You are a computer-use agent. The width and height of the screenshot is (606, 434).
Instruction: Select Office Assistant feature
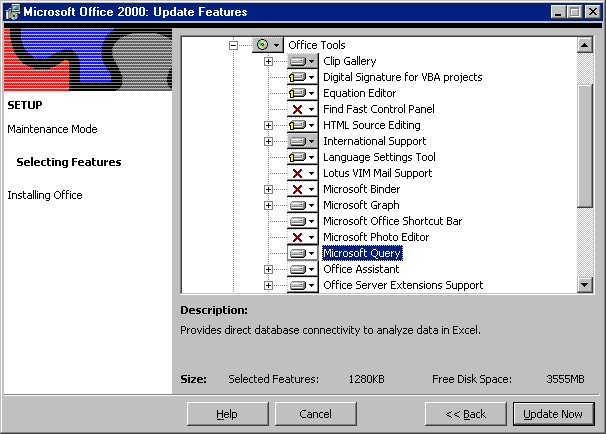[361, 269]
